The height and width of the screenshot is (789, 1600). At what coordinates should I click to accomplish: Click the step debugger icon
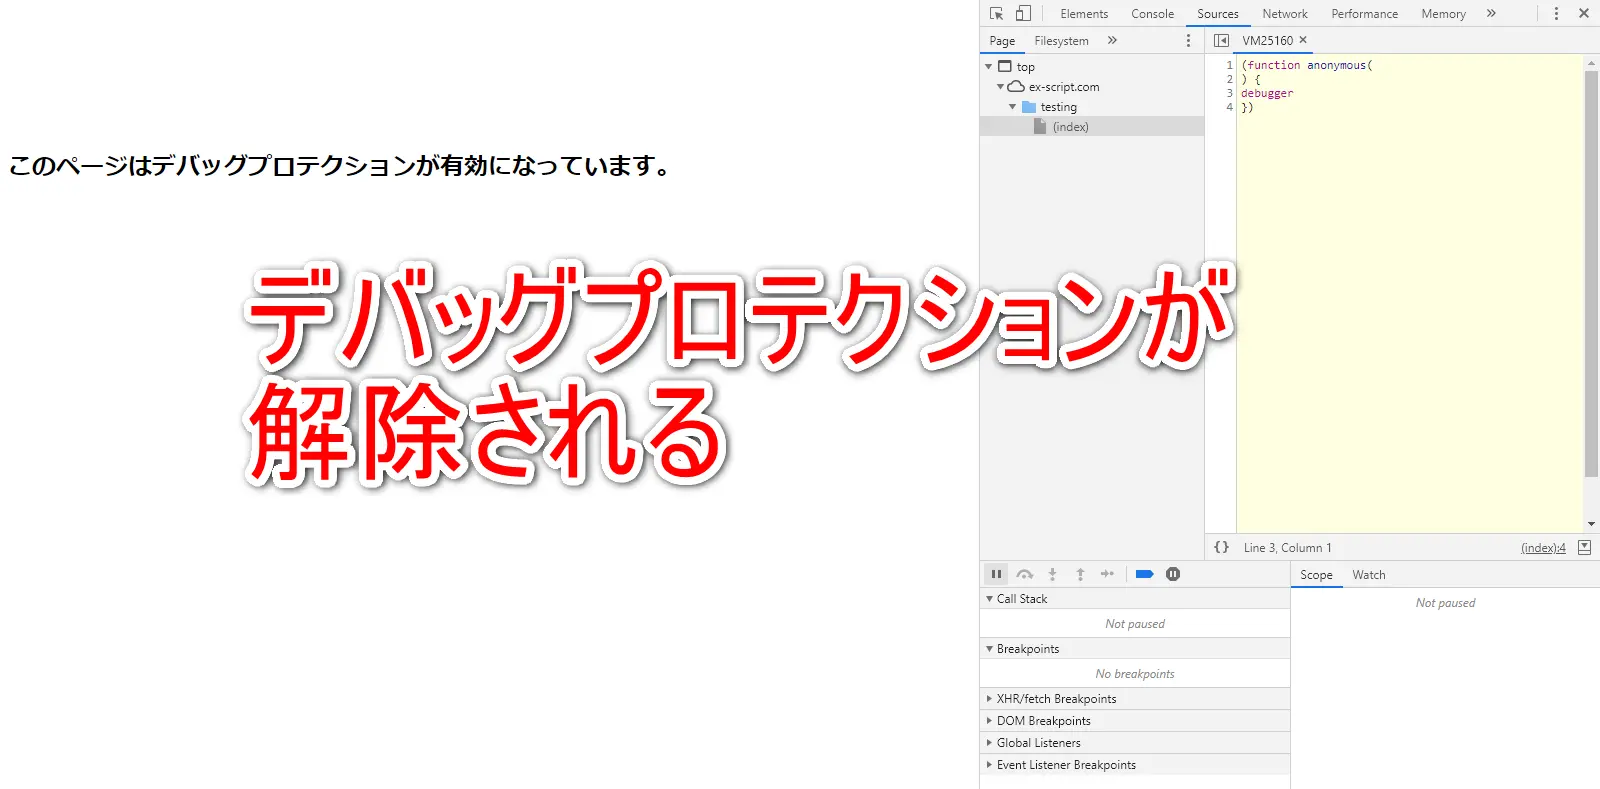[x=1107, y=574]
